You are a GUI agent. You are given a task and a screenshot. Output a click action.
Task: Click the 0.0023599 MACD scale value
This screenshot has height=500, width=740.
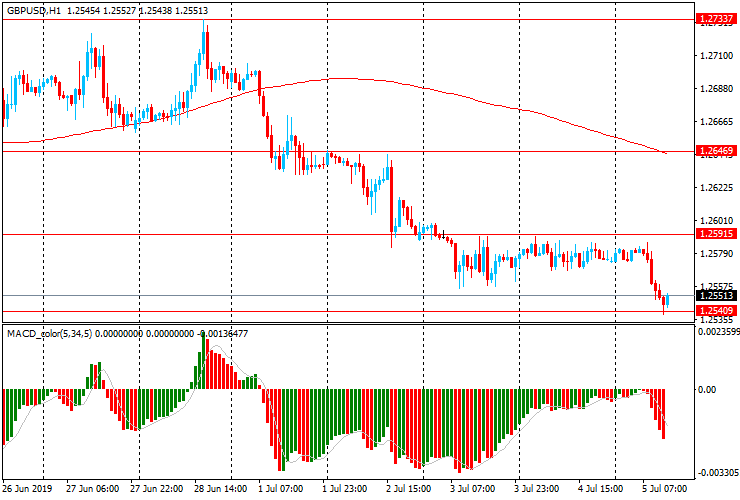click(718, 332)
